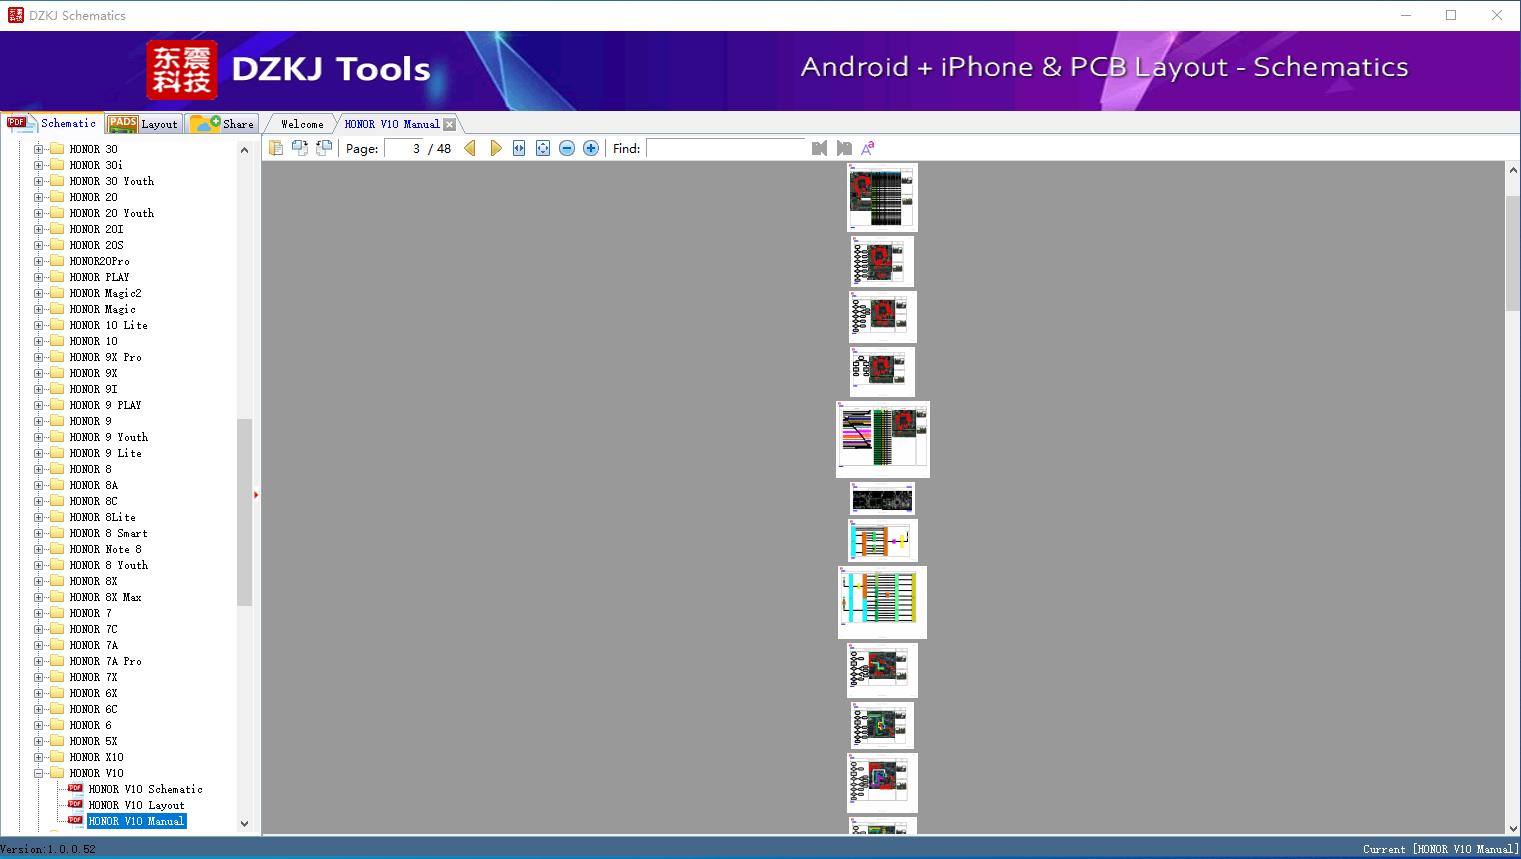The image size is (1521, 859).
Task: Click the toggle sidebar/pages icon in toolbar
Action: tap(276, 148)
